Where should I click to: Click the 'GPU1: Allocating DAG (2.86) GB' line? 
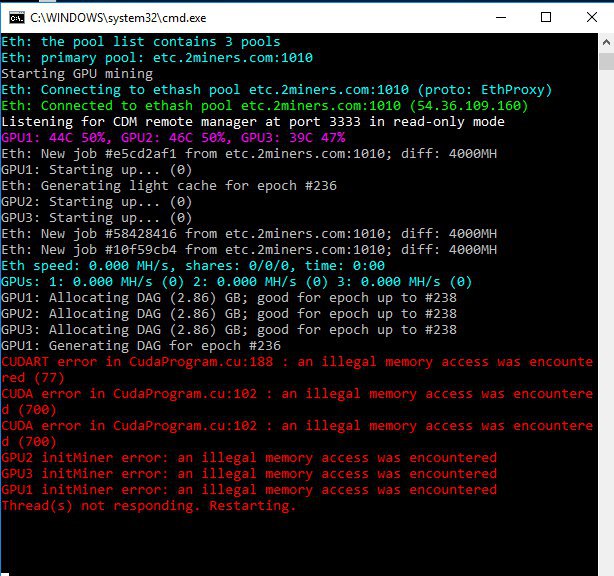point(229,298)
